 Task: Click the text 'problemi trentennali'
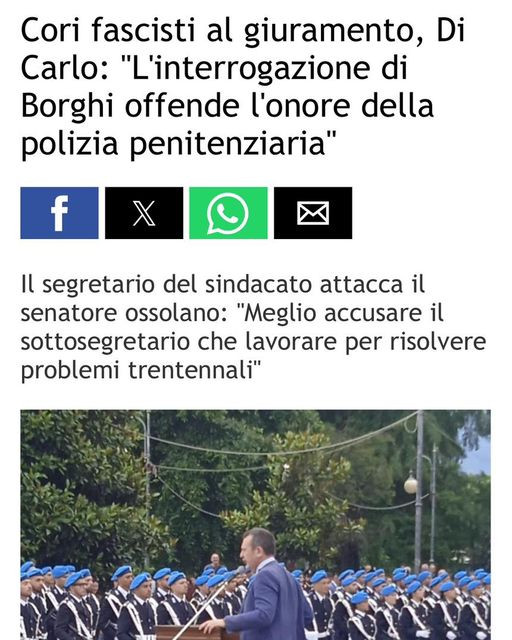point(138,371)
